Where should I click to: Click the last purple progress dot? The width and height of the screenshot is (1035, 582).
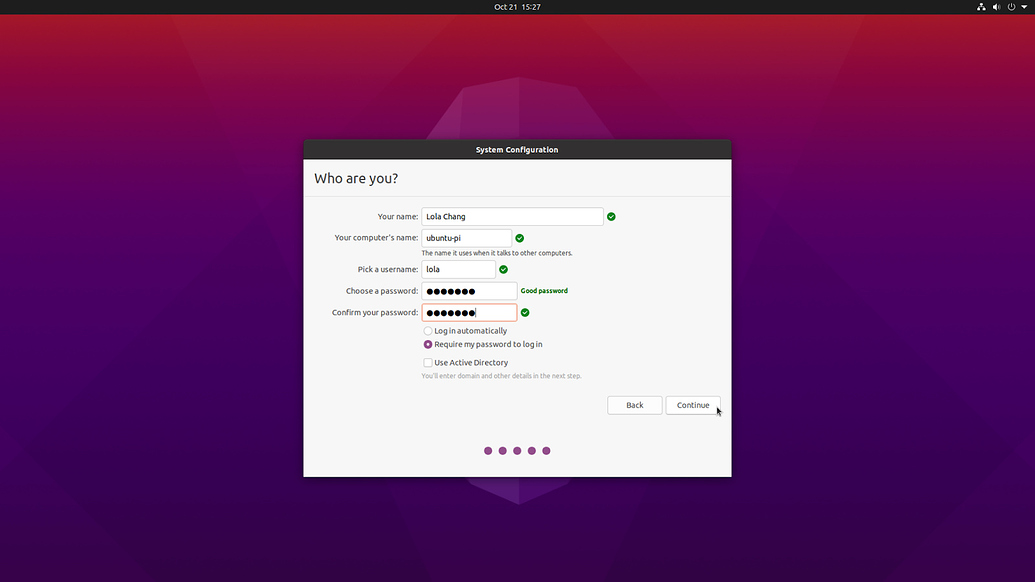tap(546, 450)
